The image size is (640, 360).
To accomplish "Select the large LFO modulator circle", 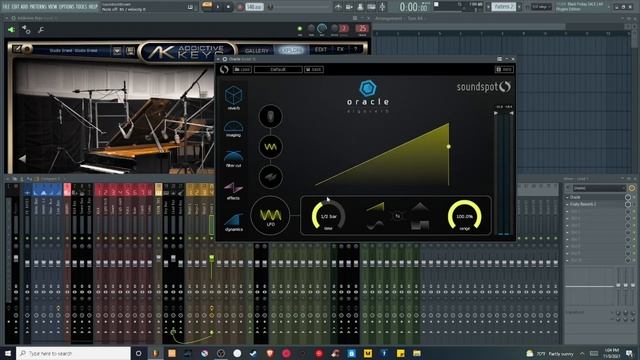I will [270, 216].
